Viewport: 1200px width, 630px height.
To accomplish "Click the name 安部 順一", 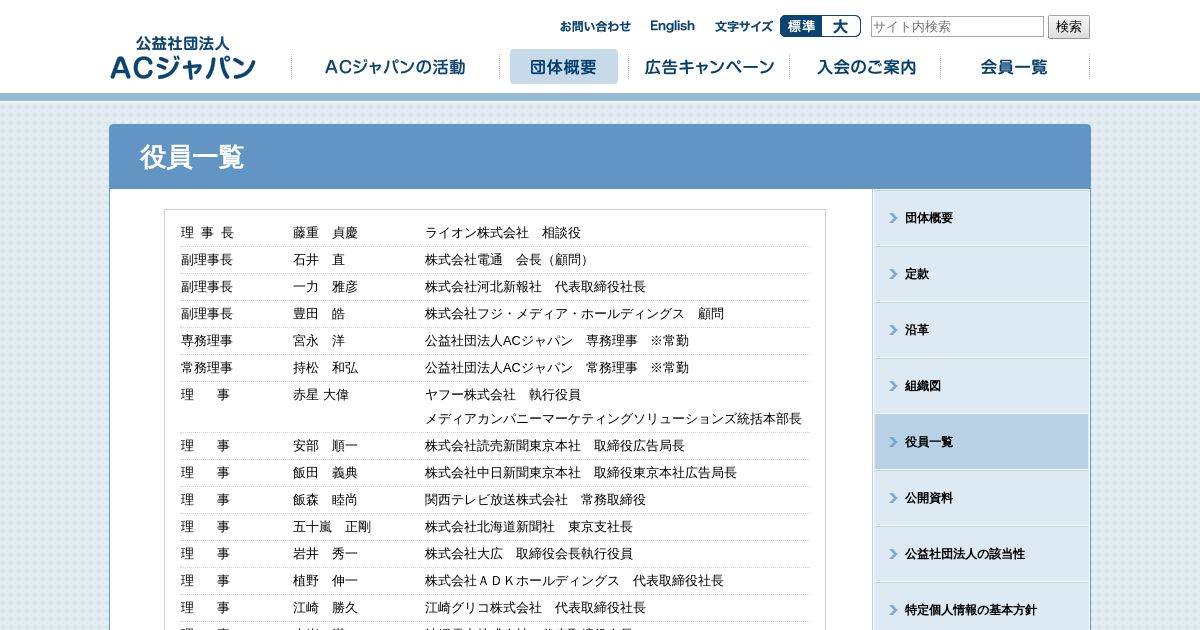I will [x=325, y=446].
